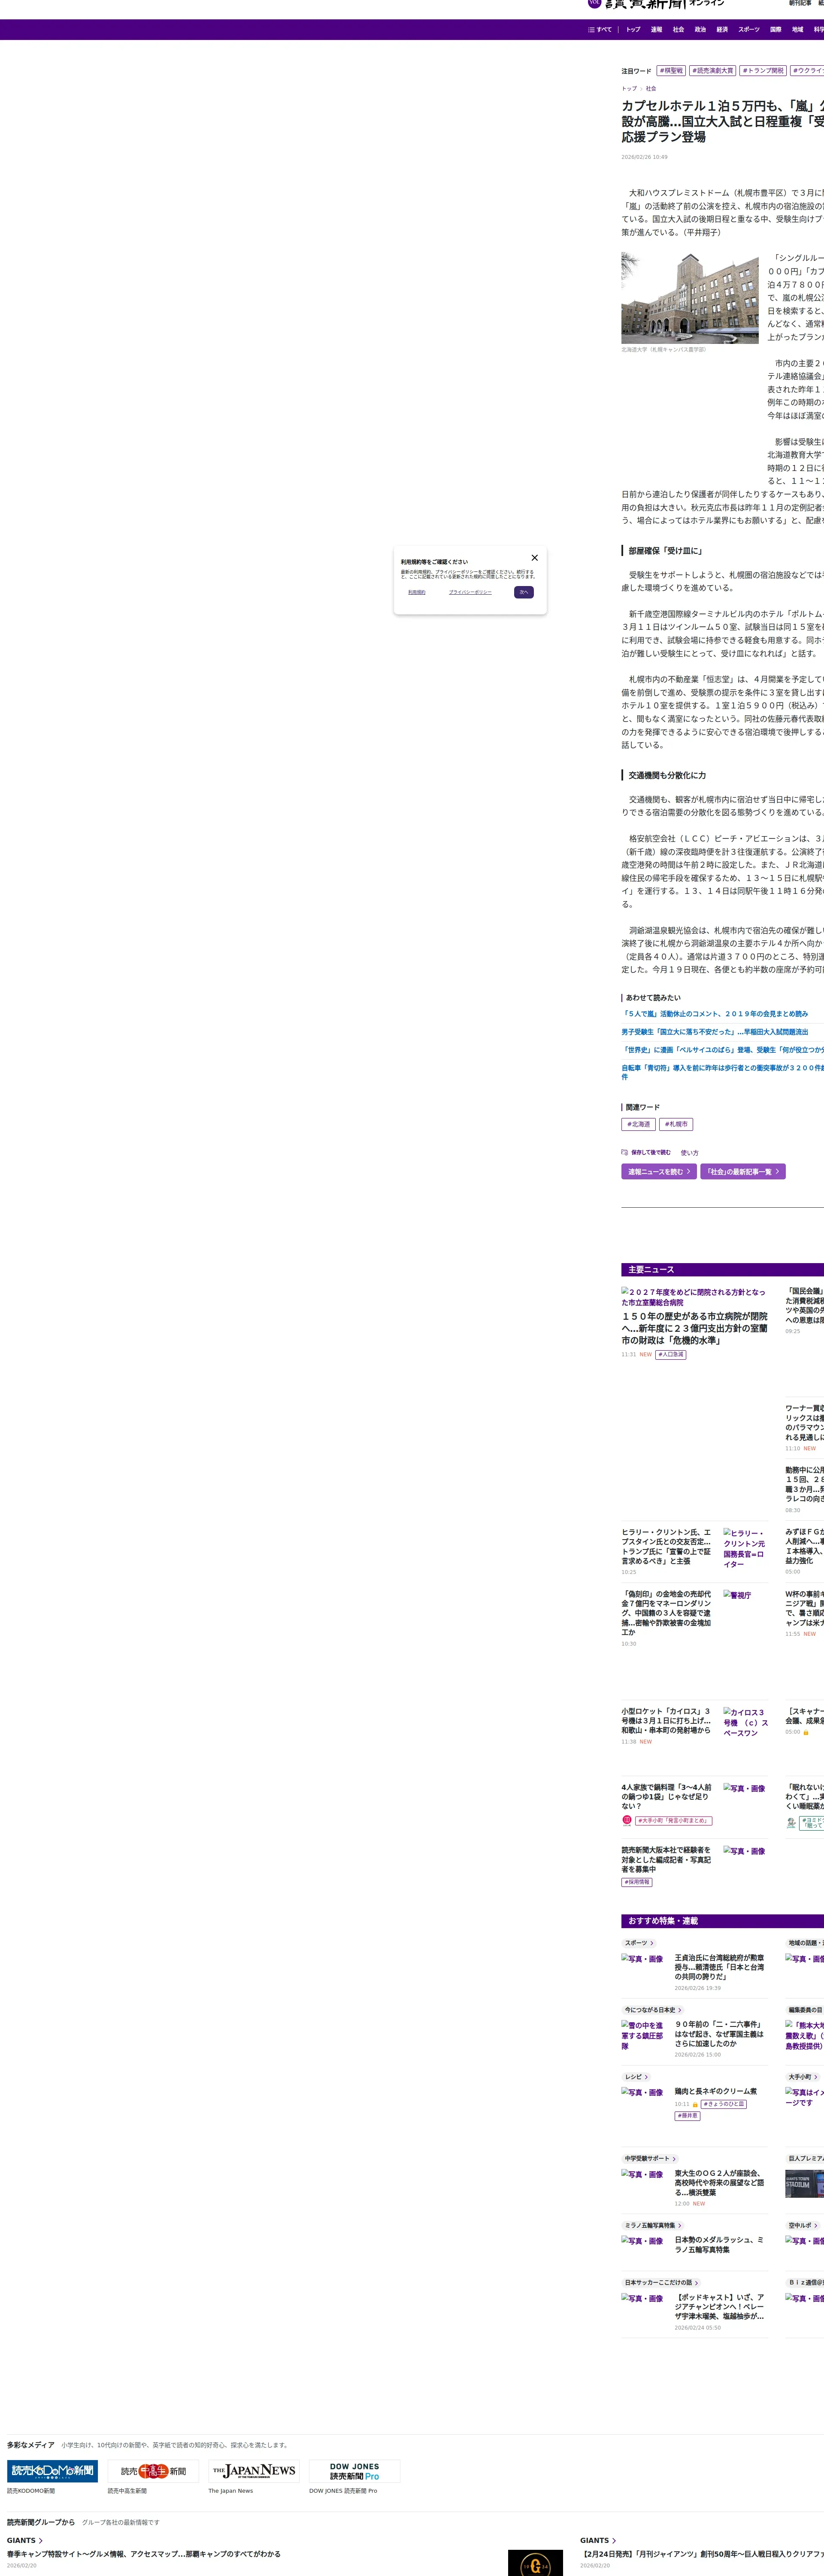This screenshot has width=824, height=2576.
Task: Expand the スポーツ section chevron
Action: (652, 1943)
